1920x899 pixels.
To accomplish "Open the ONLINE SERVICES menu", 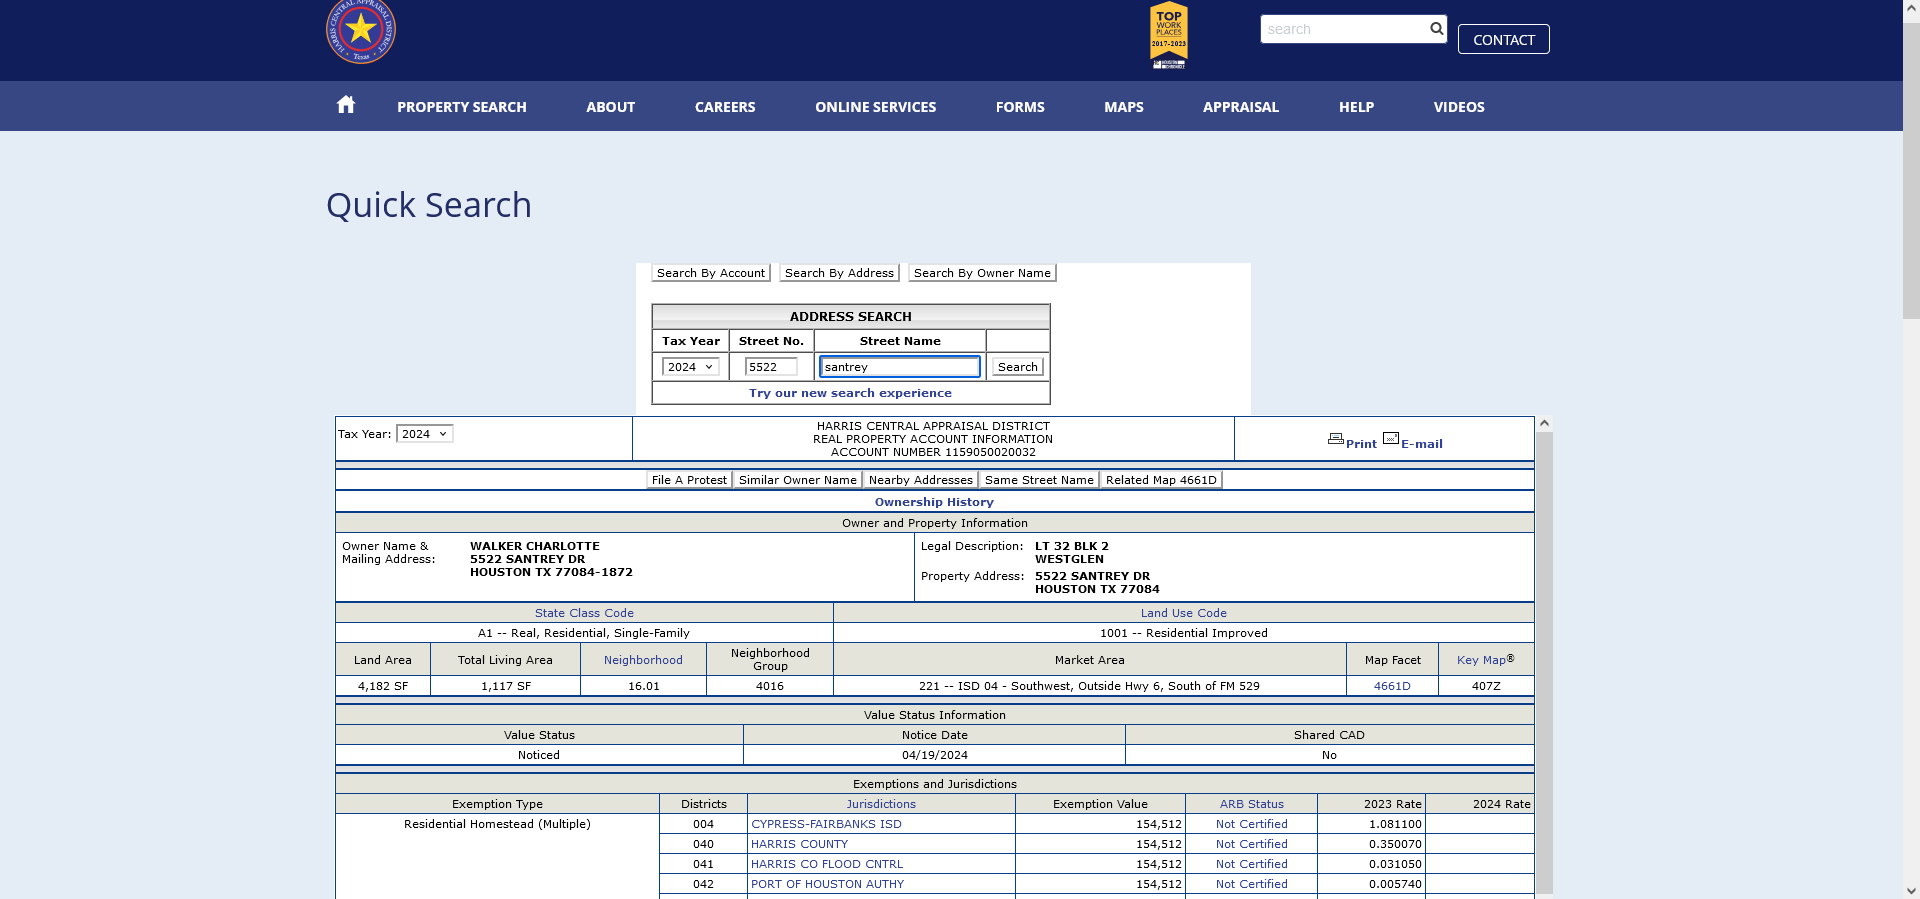I will tap(876, 107).
